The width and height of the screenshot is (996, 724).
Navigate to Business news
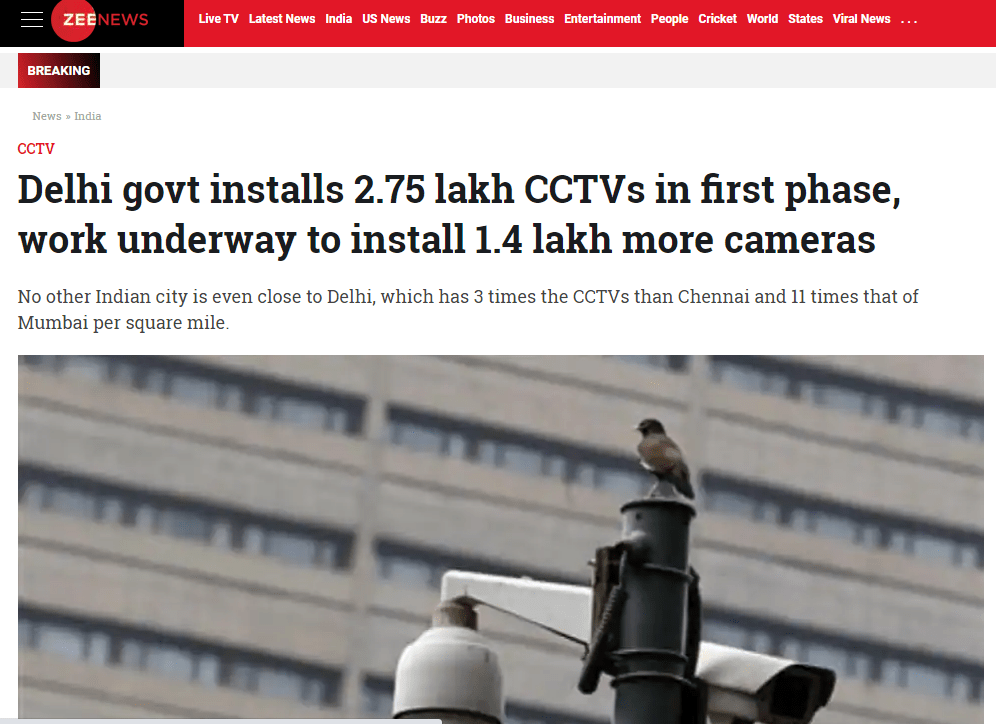click(529, 19)
